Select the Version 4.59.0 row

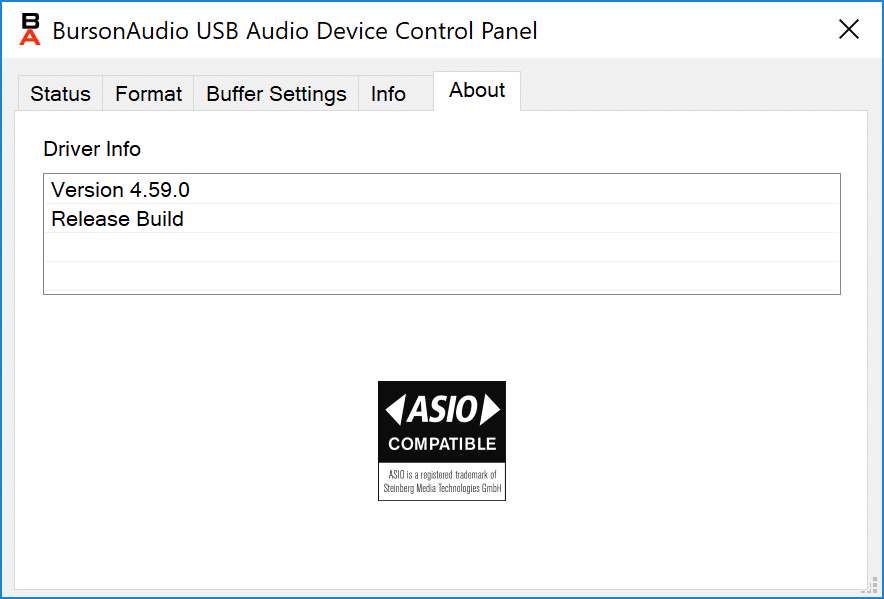coord(442,190)
